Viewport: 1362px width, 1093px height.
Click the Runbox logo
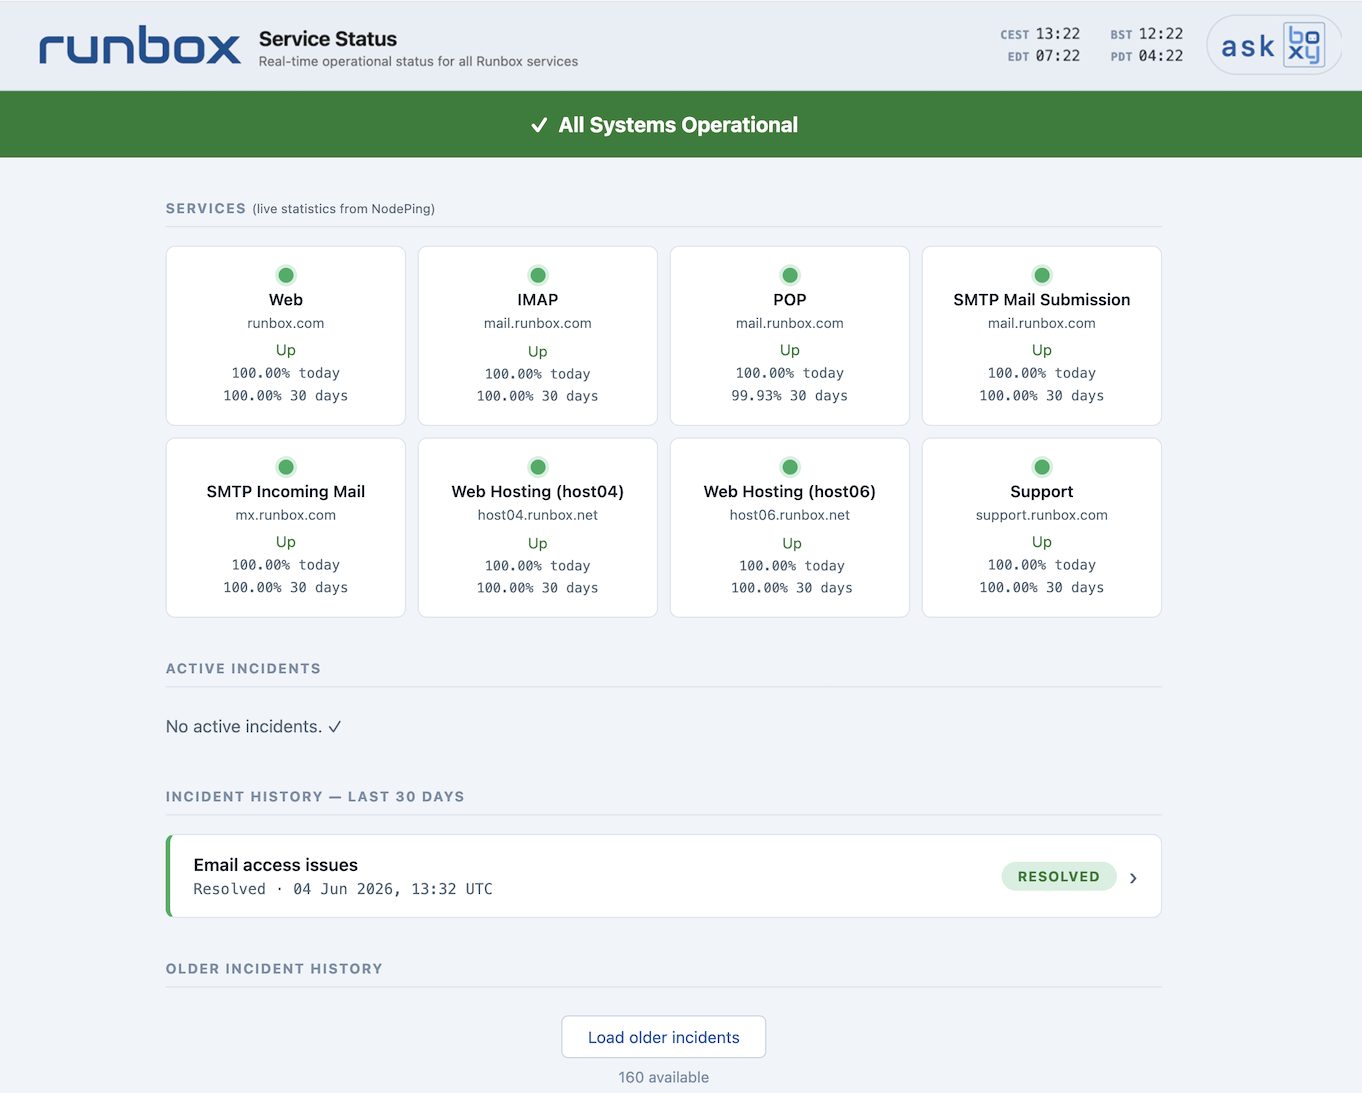[139, 46]
